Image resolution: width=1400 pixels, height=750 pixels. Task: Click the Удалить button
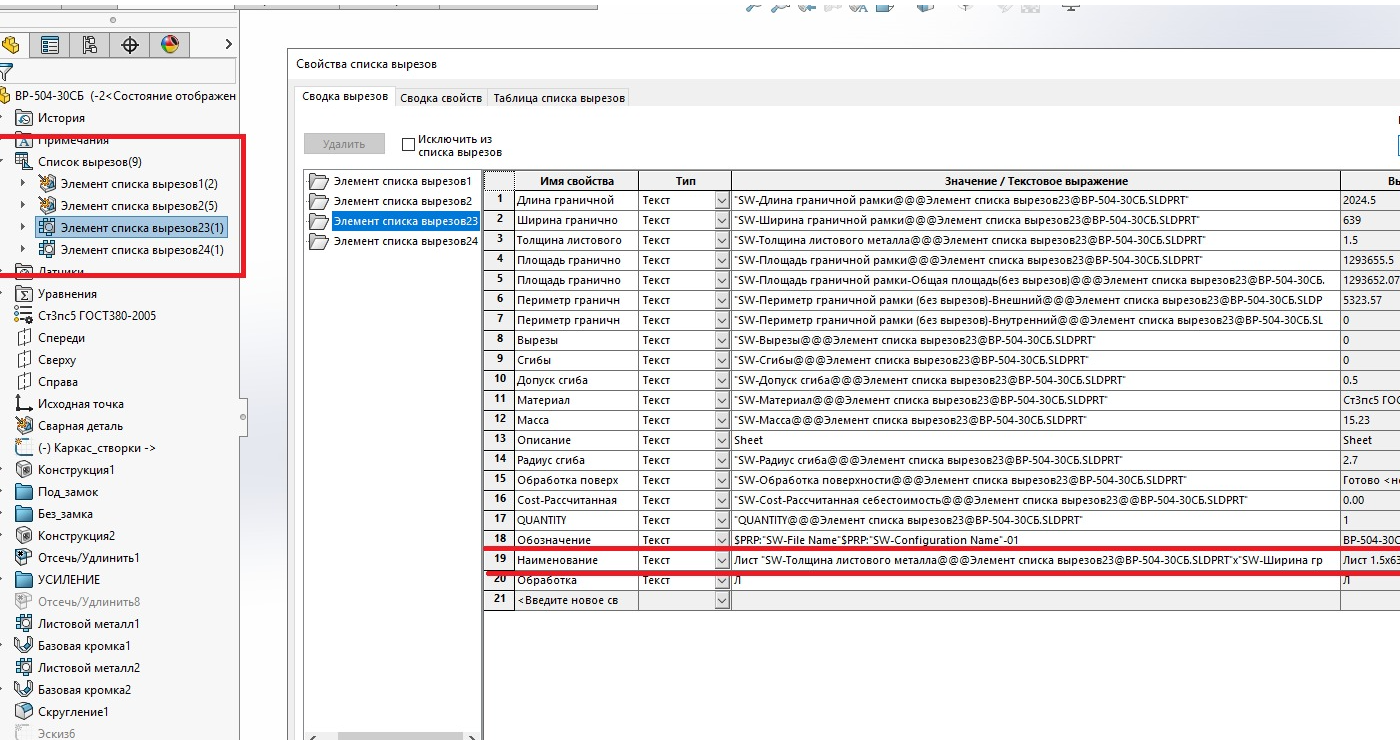345,144
